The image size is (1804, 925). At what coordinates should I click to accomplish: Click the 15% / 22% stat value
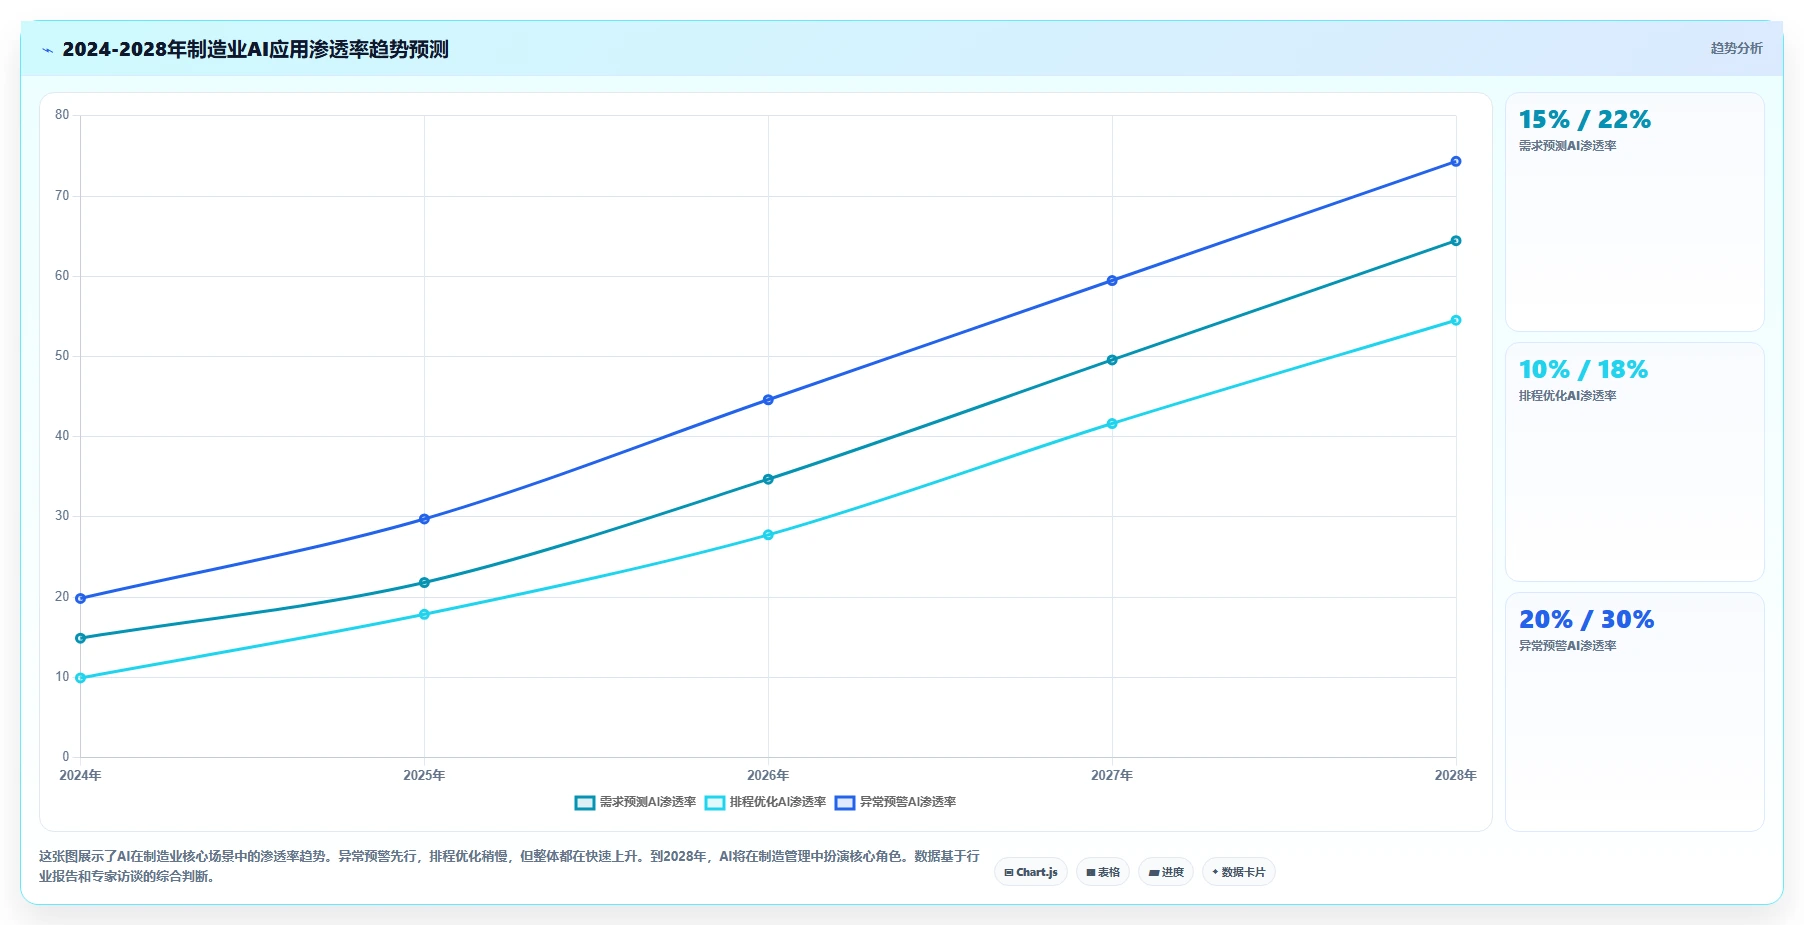pyautogui.click(x=1584, y=120)
